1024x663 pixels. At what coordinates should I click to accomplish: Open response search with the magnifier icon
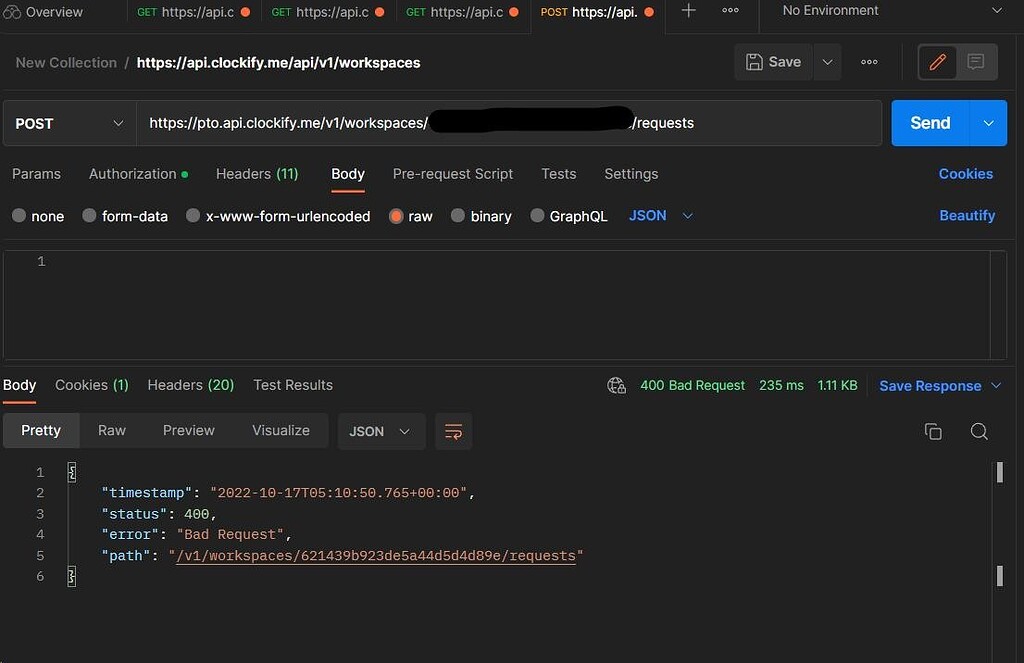click(979, 431)
